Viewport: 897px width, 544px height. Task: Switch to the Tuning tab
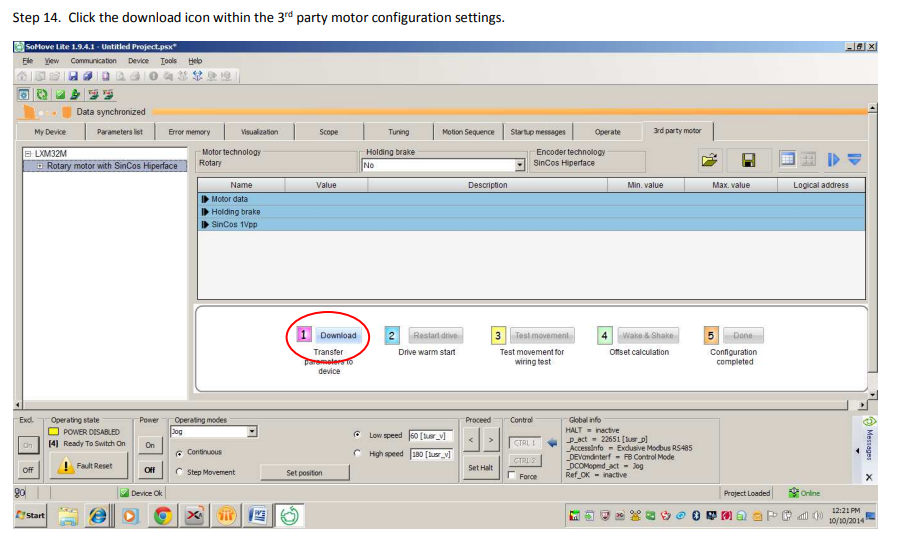point(398,132)
